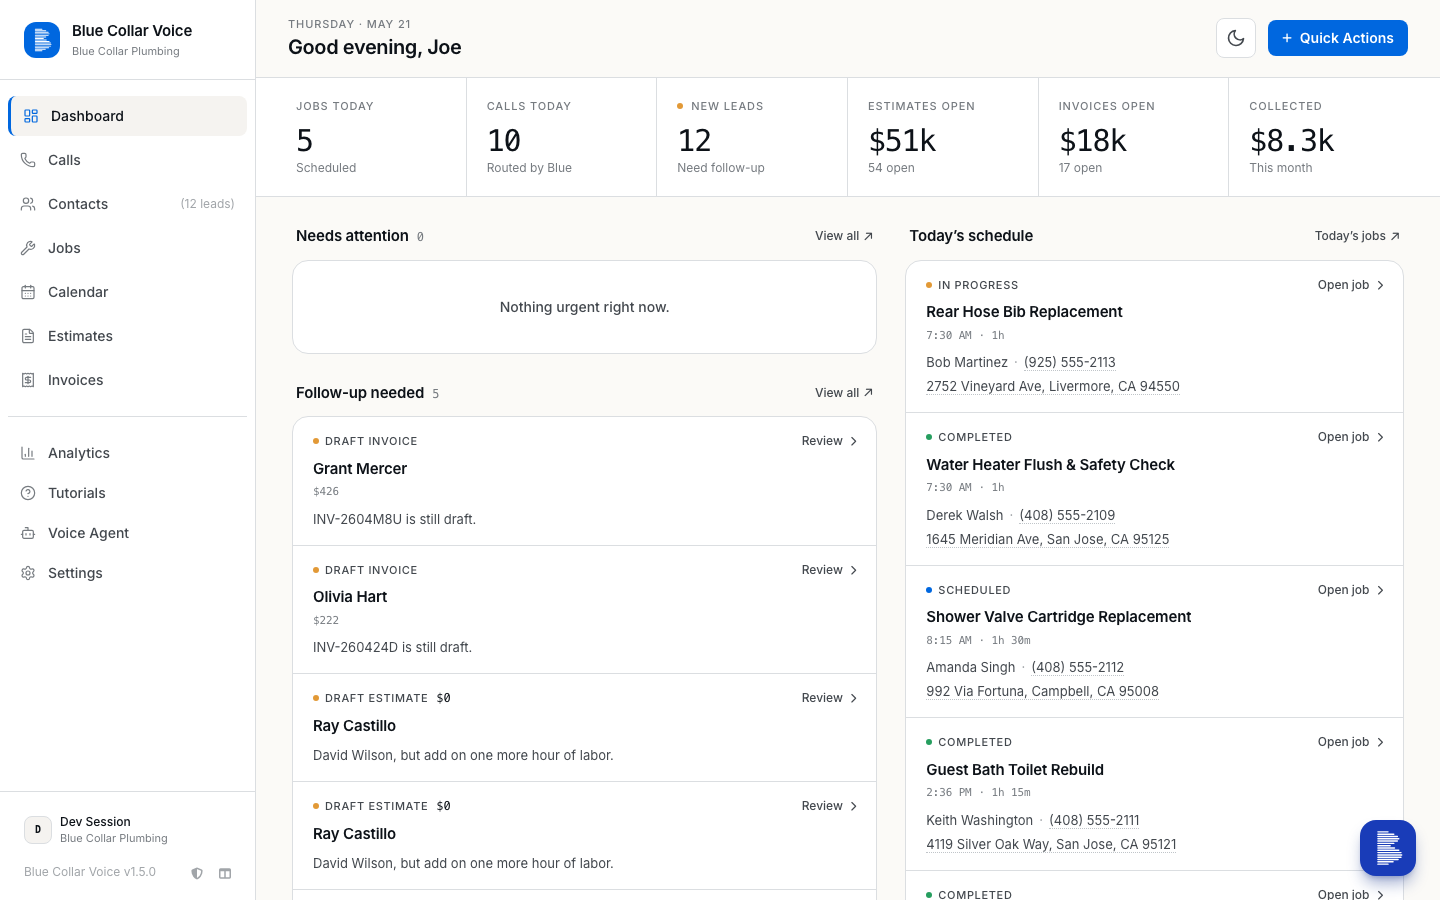
Task: Review the second Ray Castillo draft estimate
Action: (x=829, y=806)
